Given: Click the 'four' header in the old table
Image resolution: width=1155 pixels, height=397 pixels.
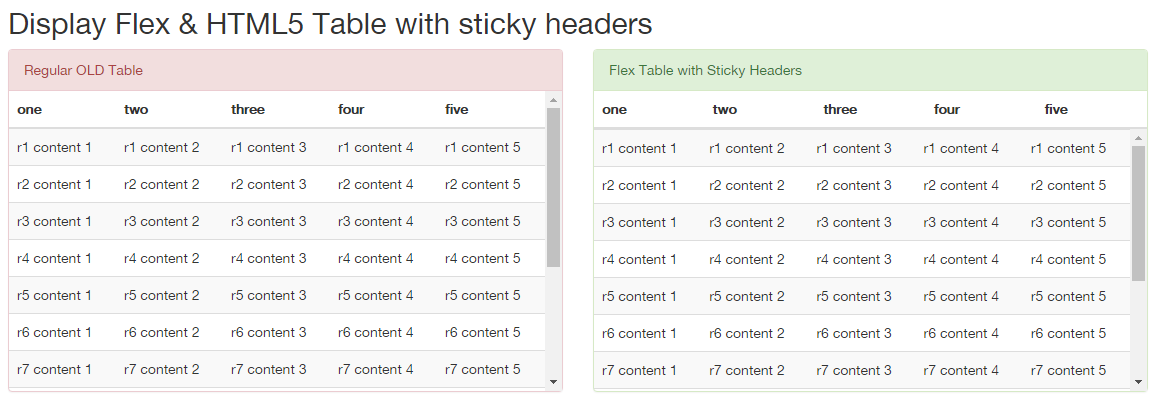Looking at the screenshot, I should (351, 110).
